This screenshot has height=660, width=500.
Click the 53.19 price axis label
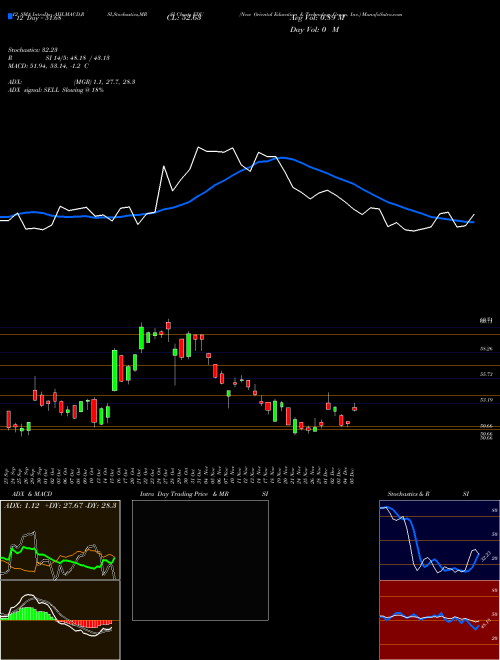[x=486, y=400]
